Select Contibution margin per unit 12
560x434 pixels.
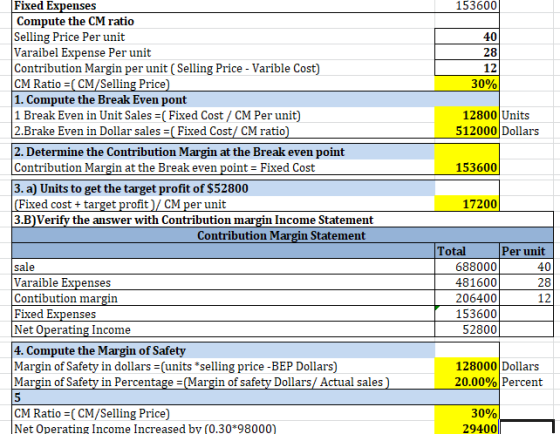pyautogui.click(x=526, y=298)
